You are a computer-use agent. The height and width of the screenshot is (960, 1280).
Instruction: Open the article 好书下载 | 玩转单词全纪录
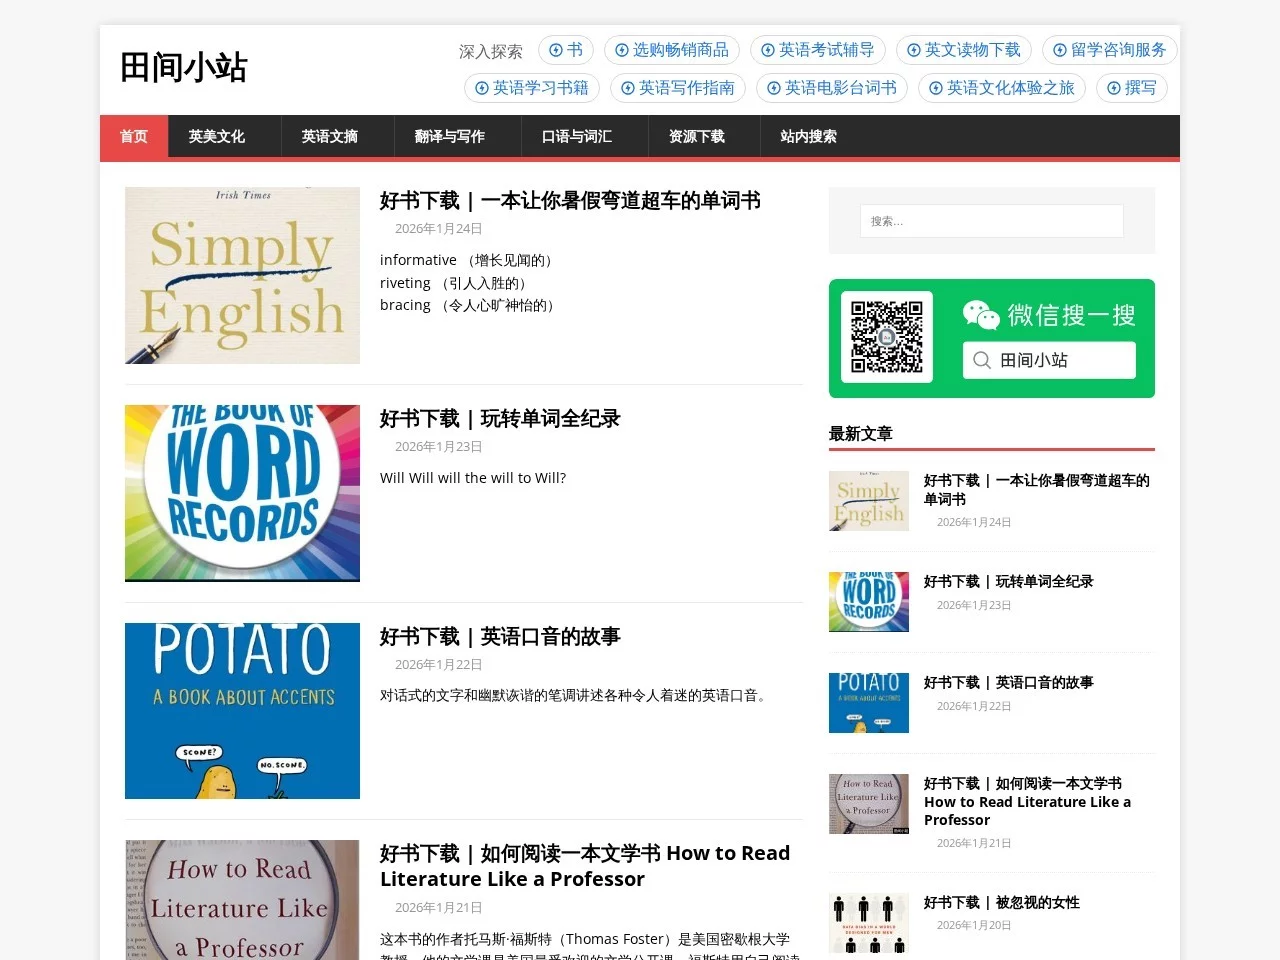pos(500,418)
